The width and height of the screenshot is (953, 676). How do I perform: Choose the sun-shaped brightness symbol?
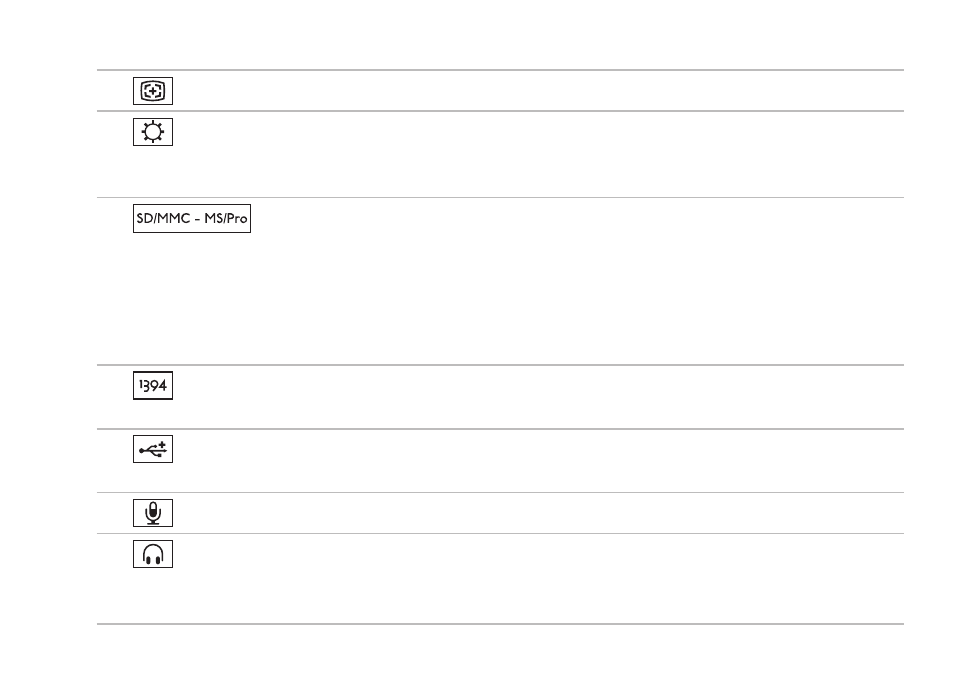[x=153, y=132]
